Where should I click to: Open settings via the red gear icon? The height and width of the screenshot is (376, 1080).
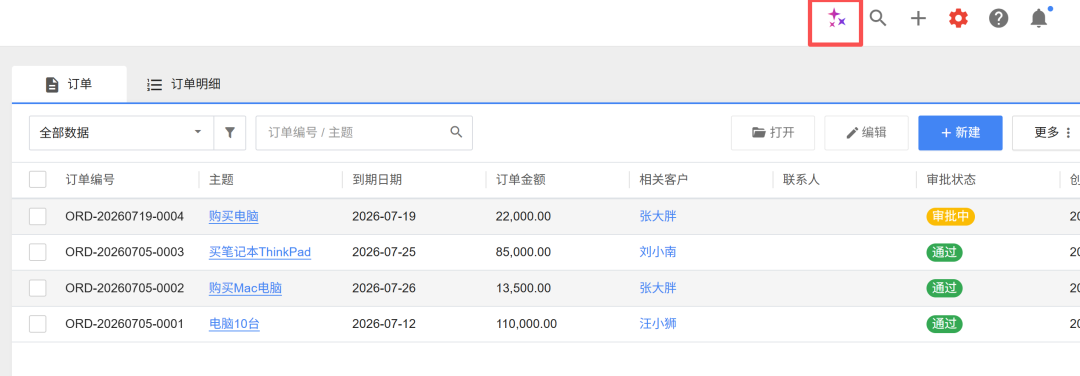click(x=958, y=19)
